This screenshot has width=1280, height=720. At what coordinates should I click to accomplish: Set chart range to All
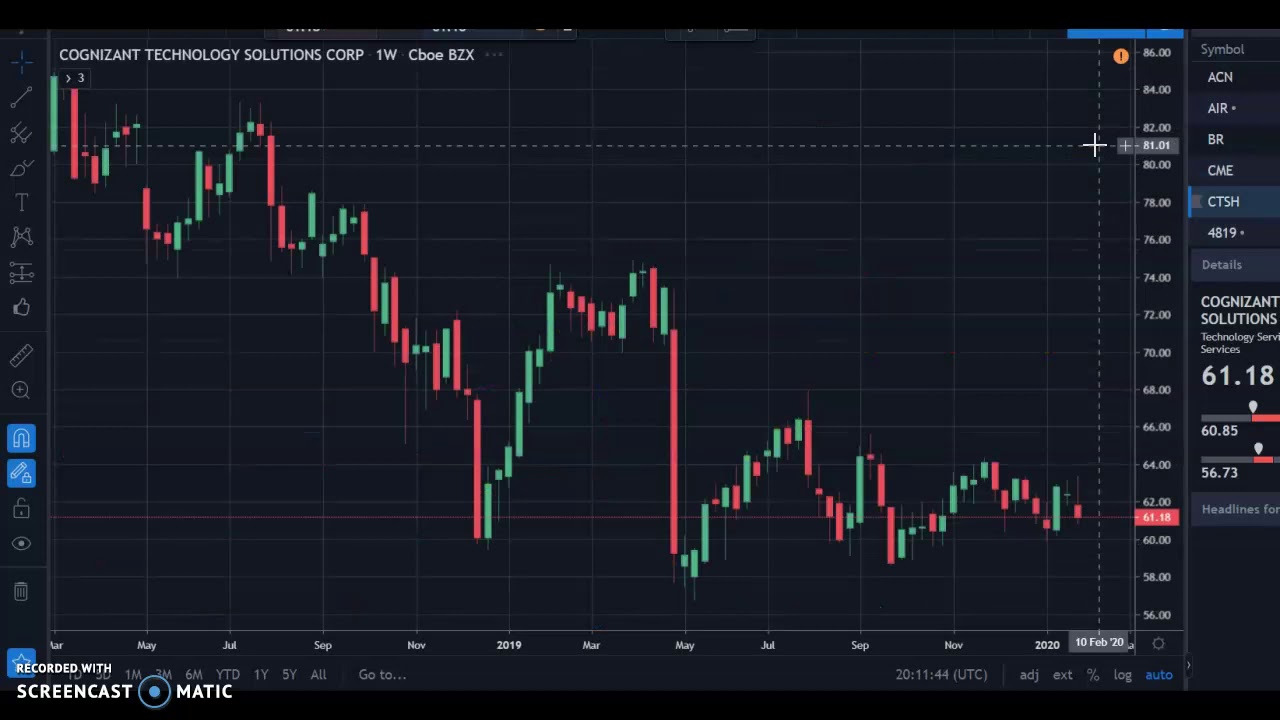point(318,675)
